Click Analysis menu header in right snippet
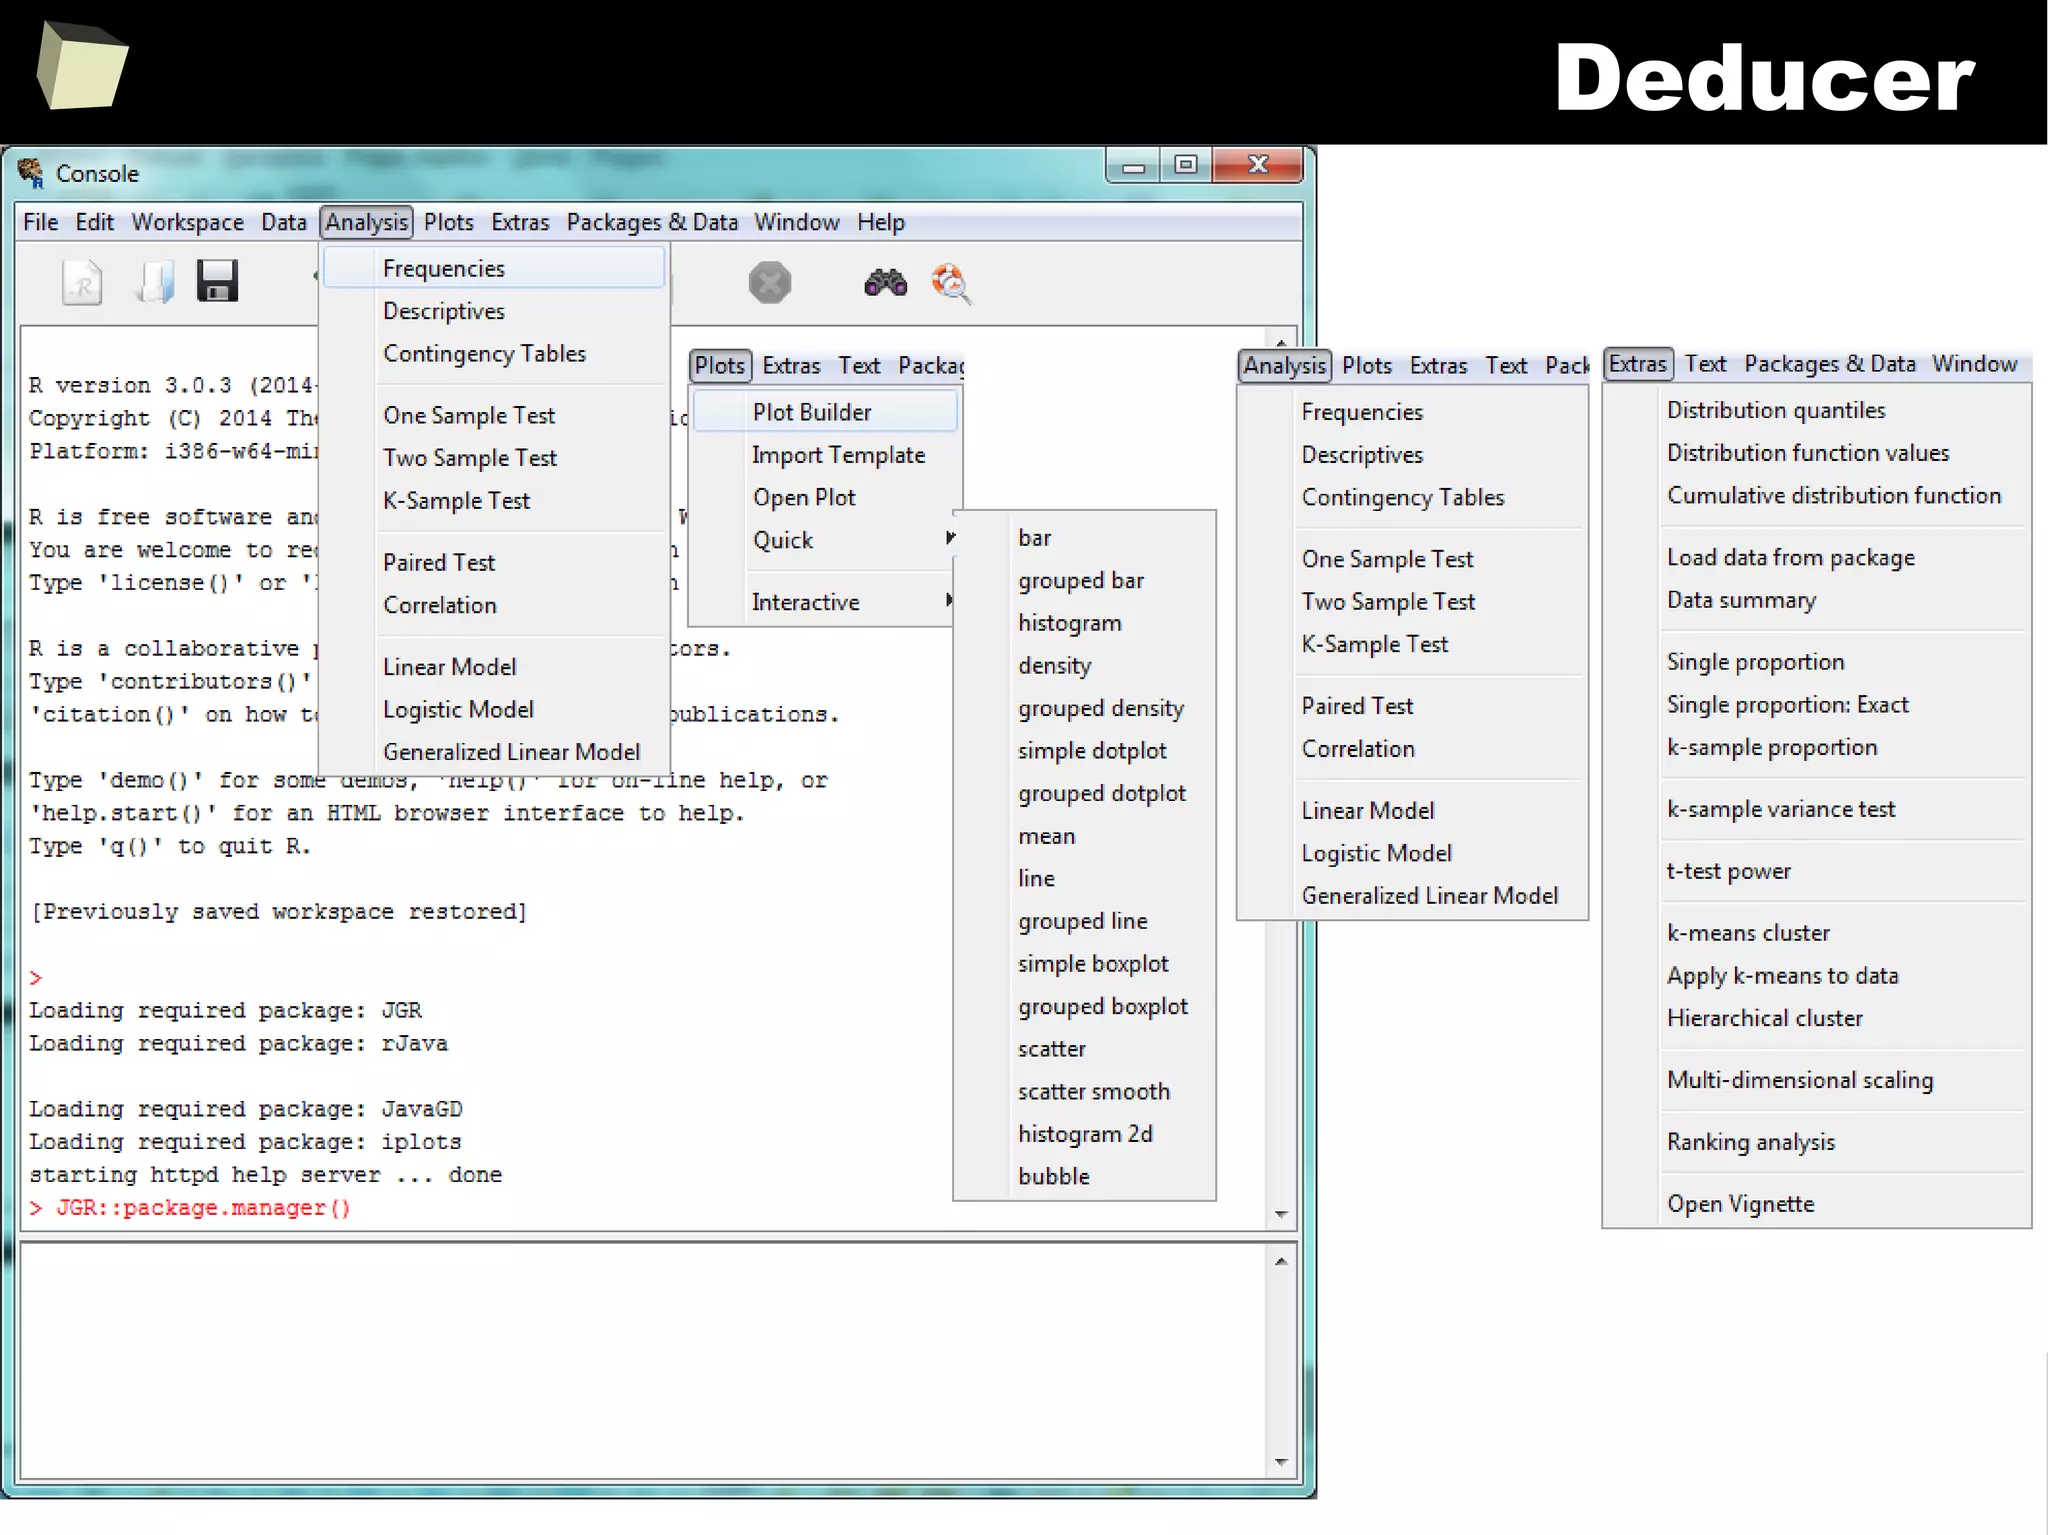Viewport: 2048px width, 1535px height. pos(1285,366)
